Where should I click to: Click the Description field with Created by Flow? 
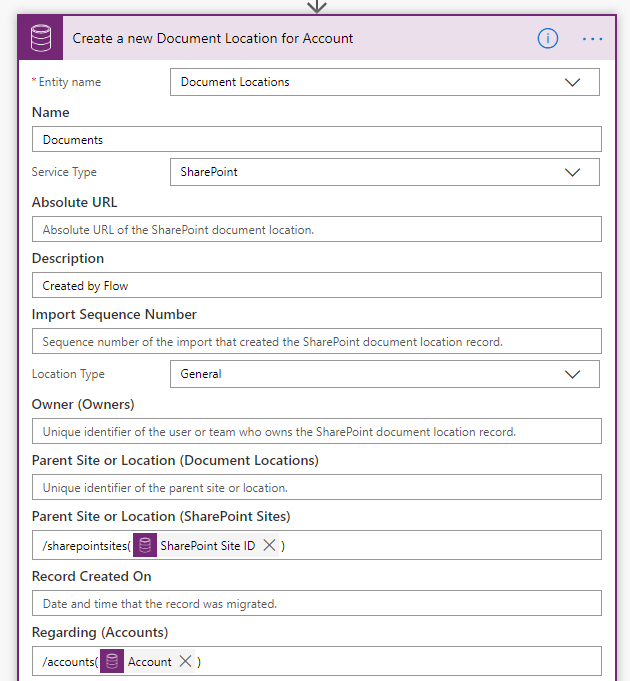pyautogui.click(x=316, y=286)
